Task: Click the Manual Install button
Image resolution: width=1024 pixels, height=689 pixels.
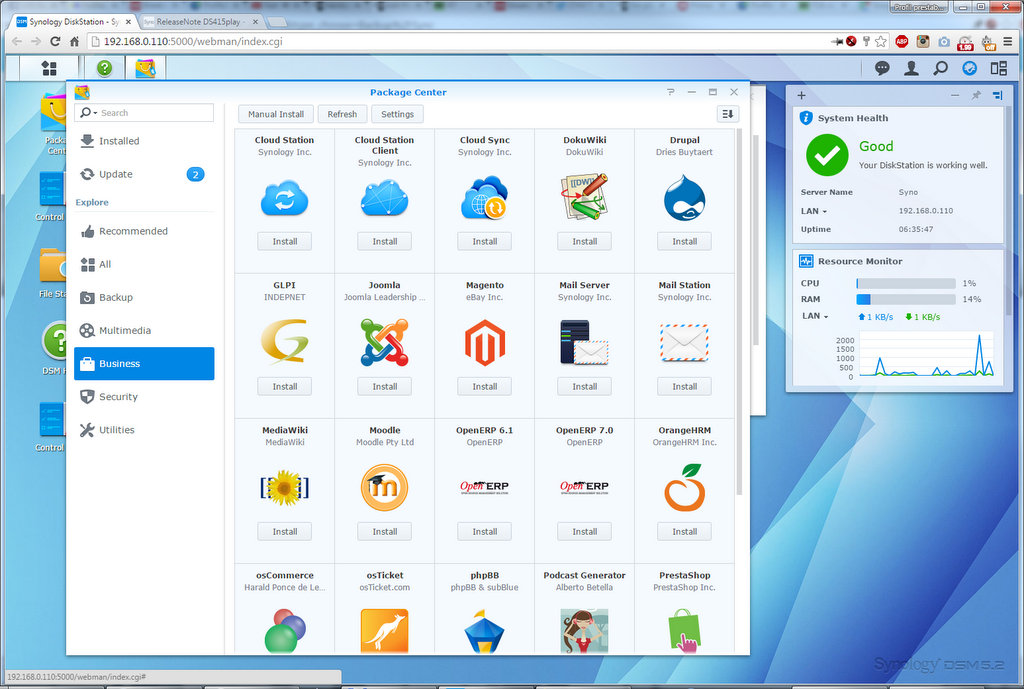Action: pyautogui.click(x=276, y=114)
